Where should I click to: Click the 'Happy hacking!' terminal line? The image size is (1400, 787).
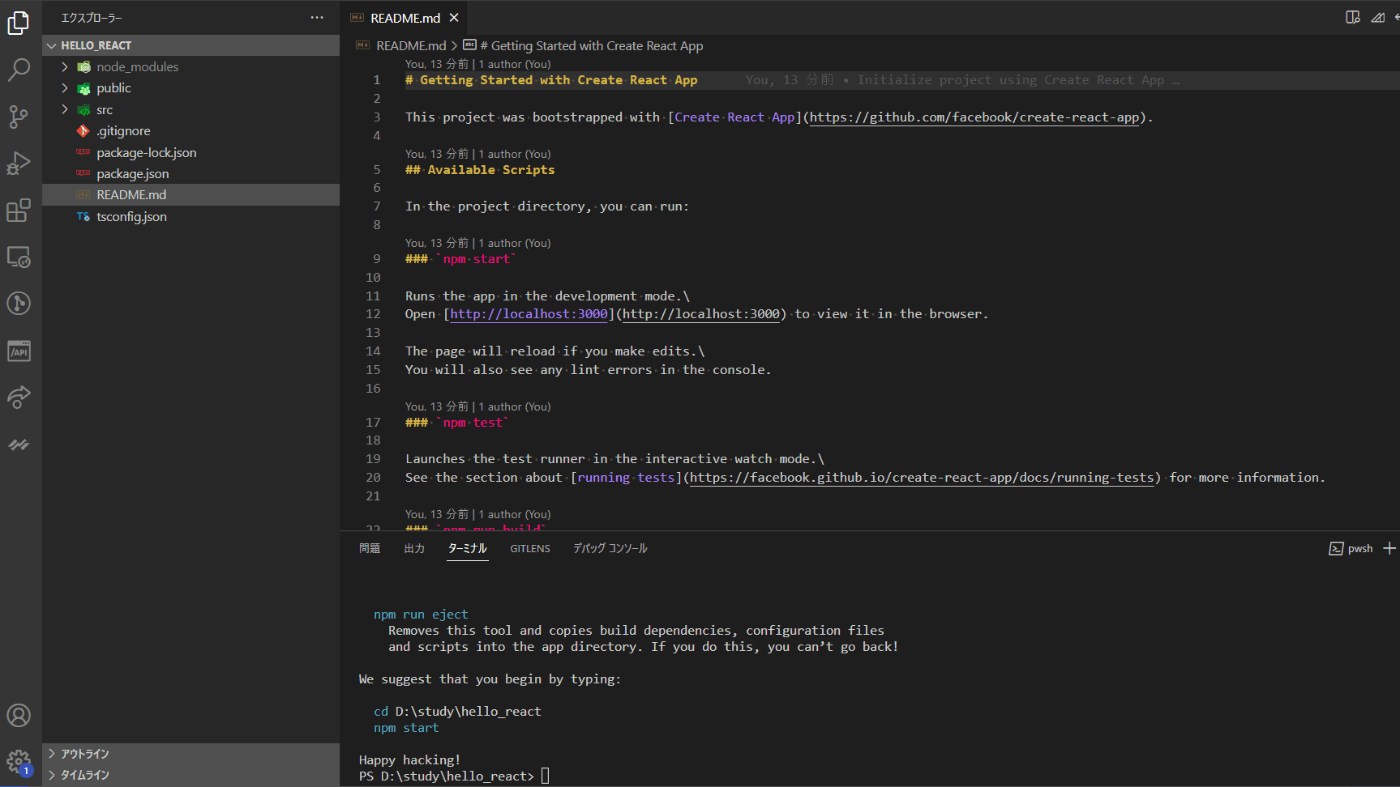point(410,760)
